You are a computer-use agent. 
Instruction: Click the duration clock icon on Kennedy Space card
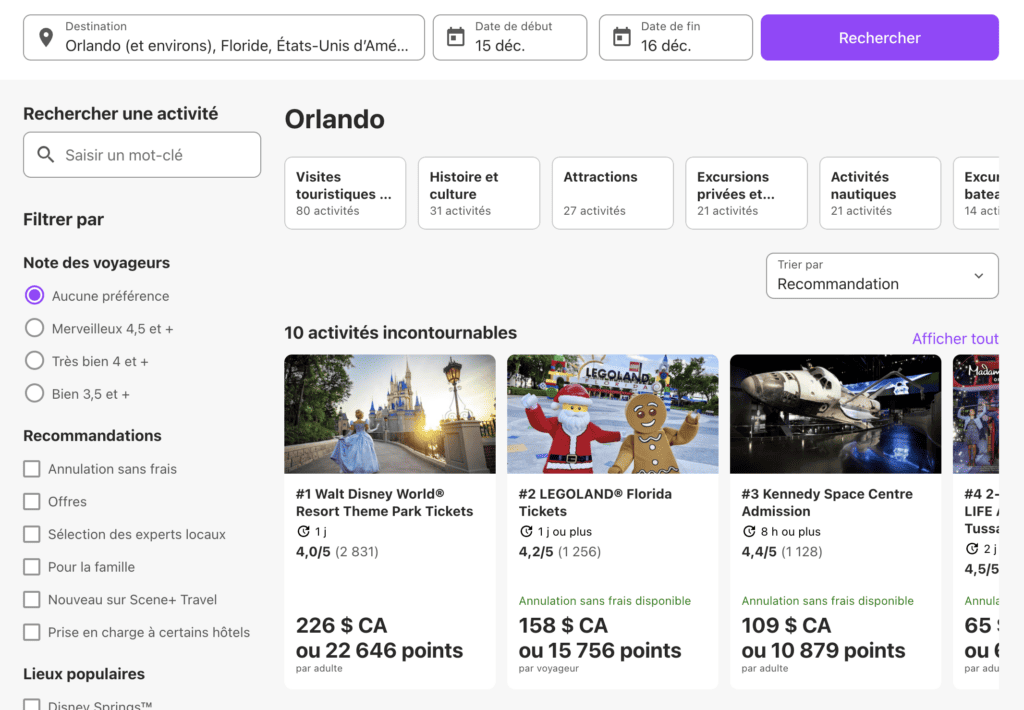click(x=750, y=532)
